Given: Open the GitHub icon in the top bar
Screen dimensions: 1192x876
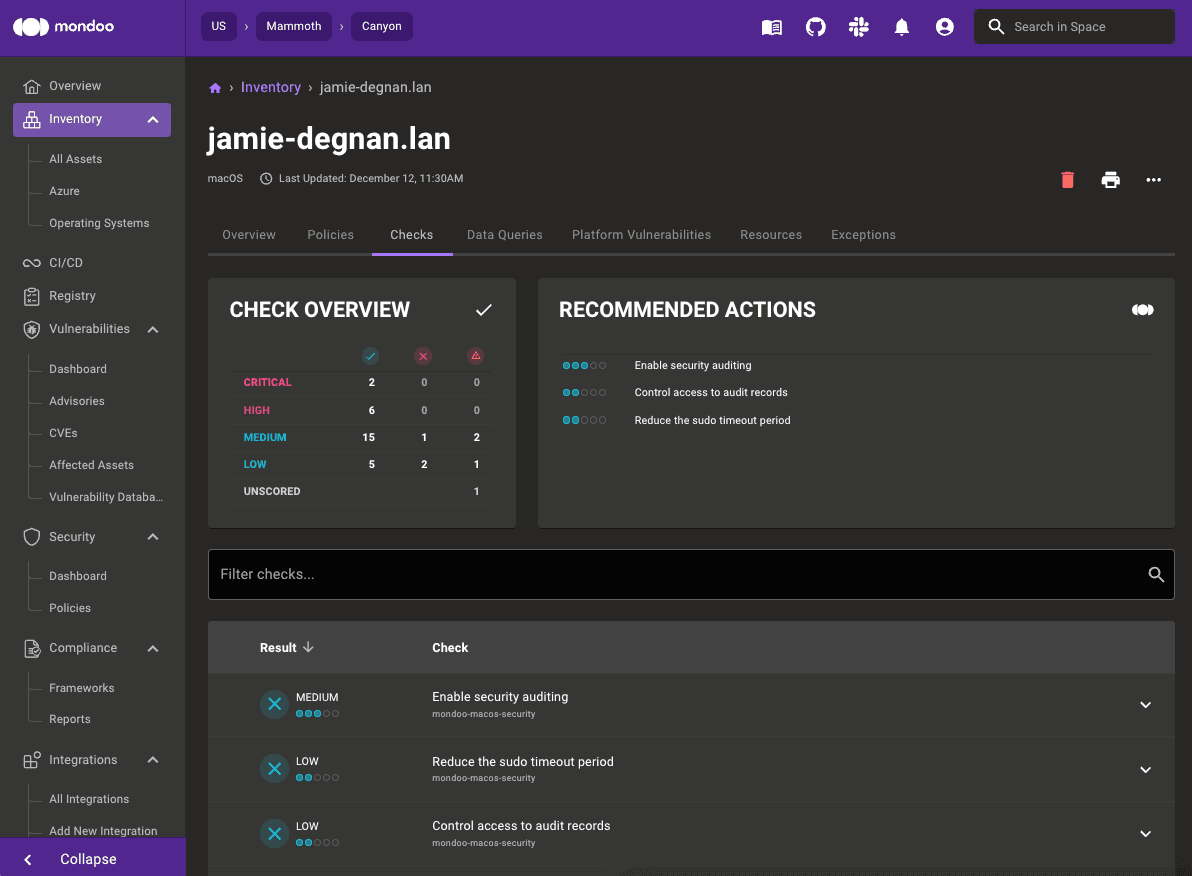Looking at the screenshot, I should click(x=815, y=27).
